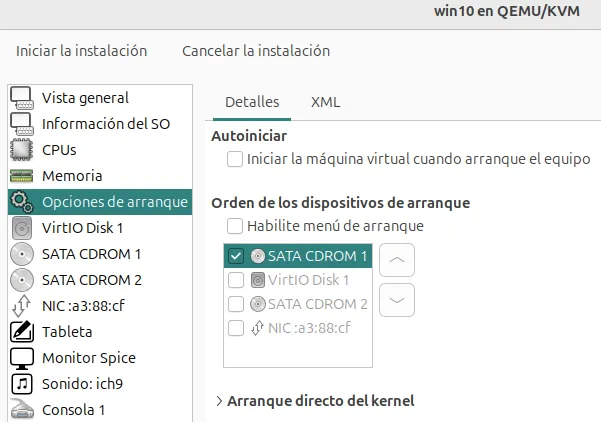
Task: Click Iniciar la instalación
Action: tap(82, 51)
